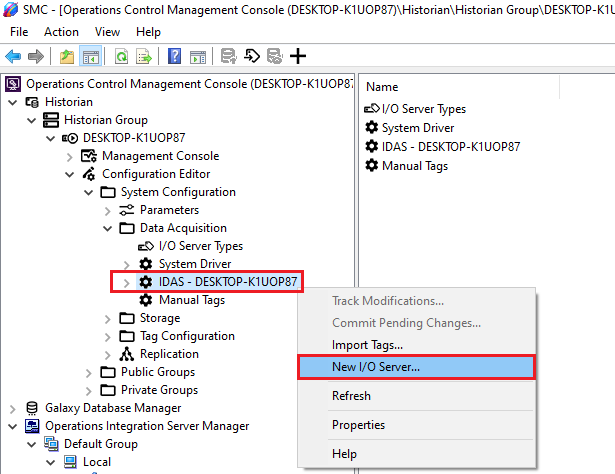Go back with the blue arrow
The width and height of the screenshot is (615, 474).
tap(13, 56)
